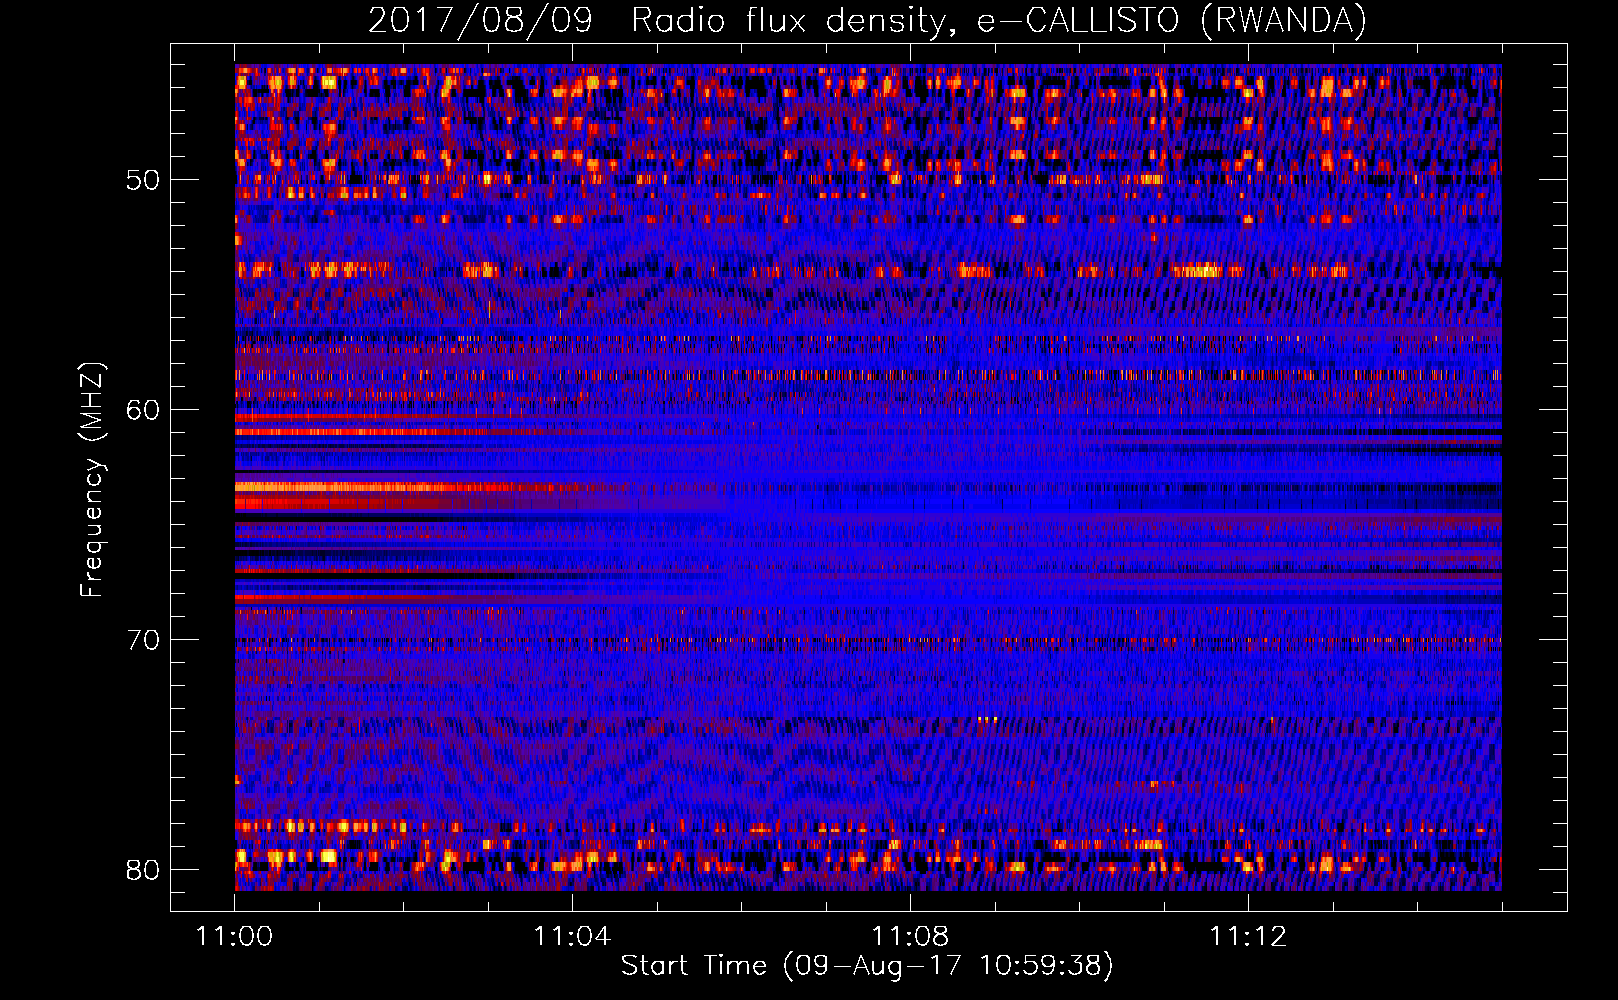This screenshot has width=1618, height=1000.
Task: Click the 'Frequency (MHZ)' axis label
Action: (92, 479)
